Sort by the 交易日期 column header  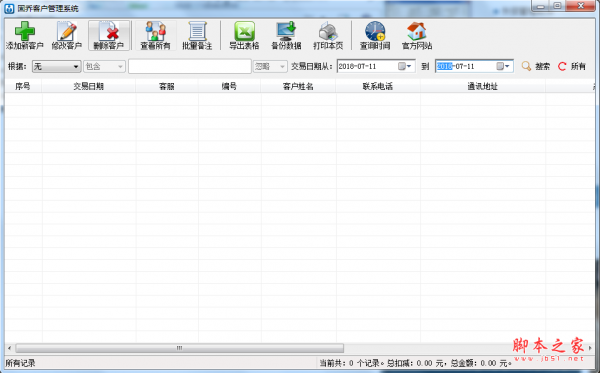(89, 86)
